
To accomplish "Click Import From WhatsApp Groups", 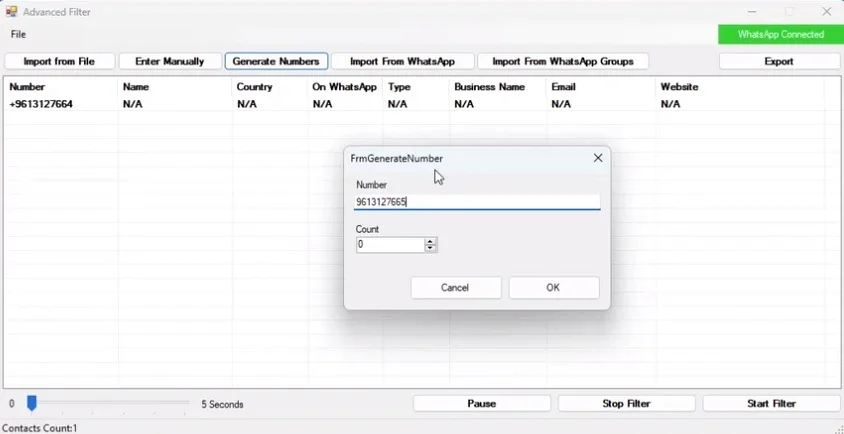I will tap(562, 61).
